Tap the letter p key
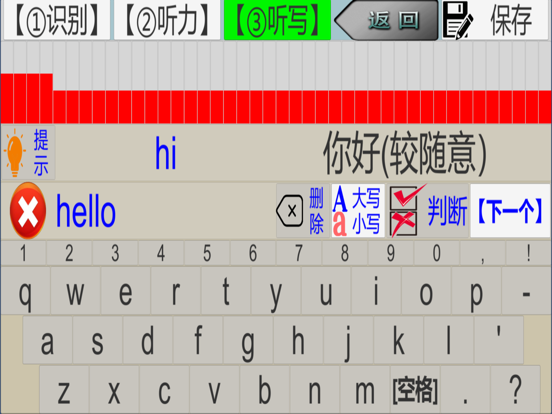The image size is (552, 414). pos(476,290)
